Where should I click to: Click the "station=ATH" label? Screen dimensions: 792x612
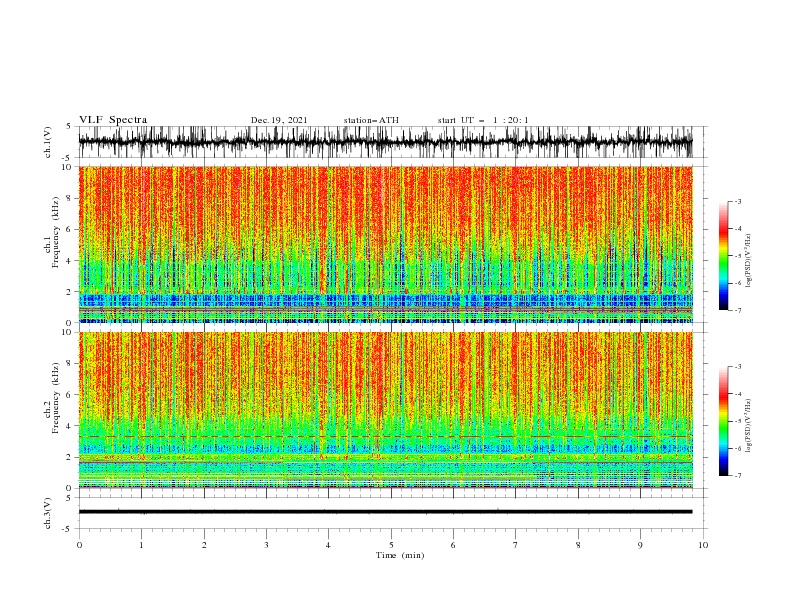point(371,120)
